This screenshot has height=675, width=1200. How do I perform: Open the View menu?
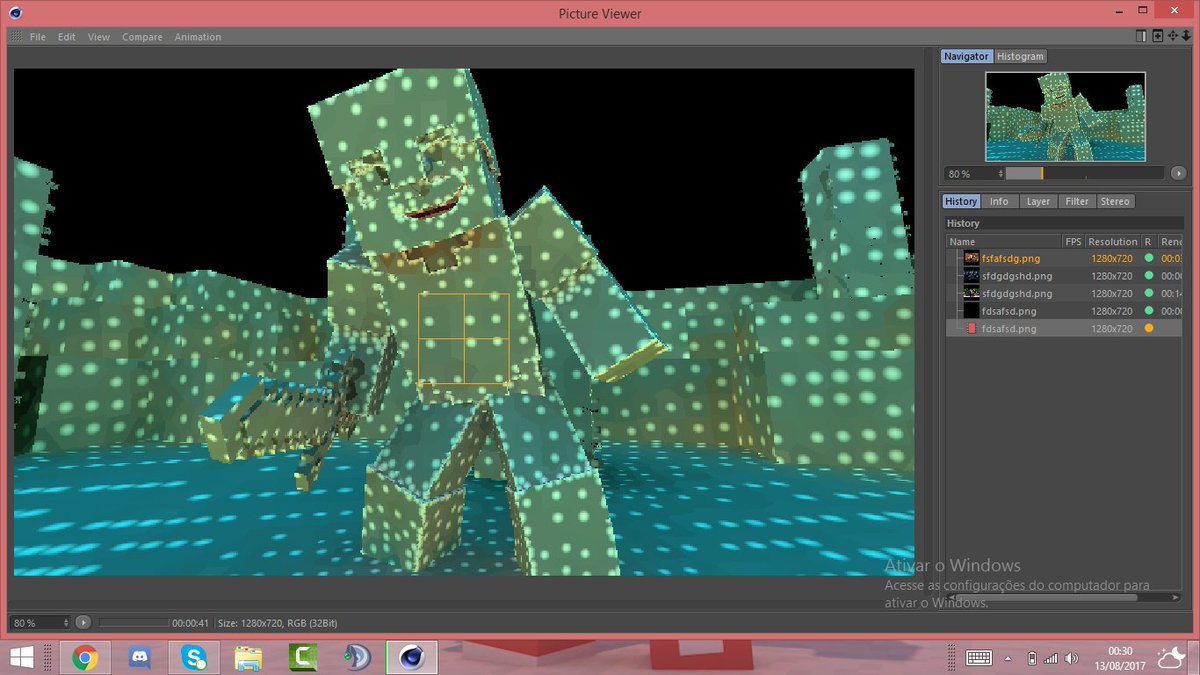[x=98, y=37]
